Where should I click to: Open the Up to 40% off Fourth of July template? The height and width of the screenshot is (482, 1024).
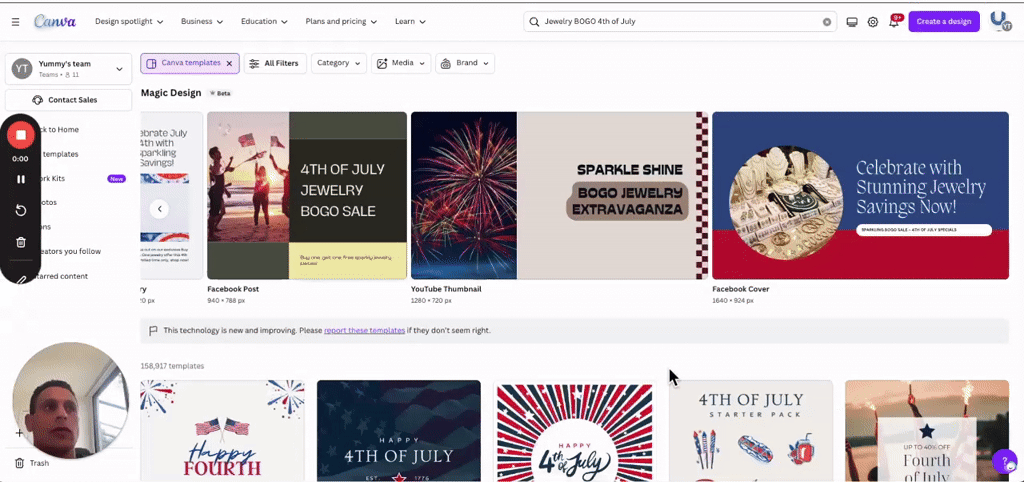click(x=927, y=431)
